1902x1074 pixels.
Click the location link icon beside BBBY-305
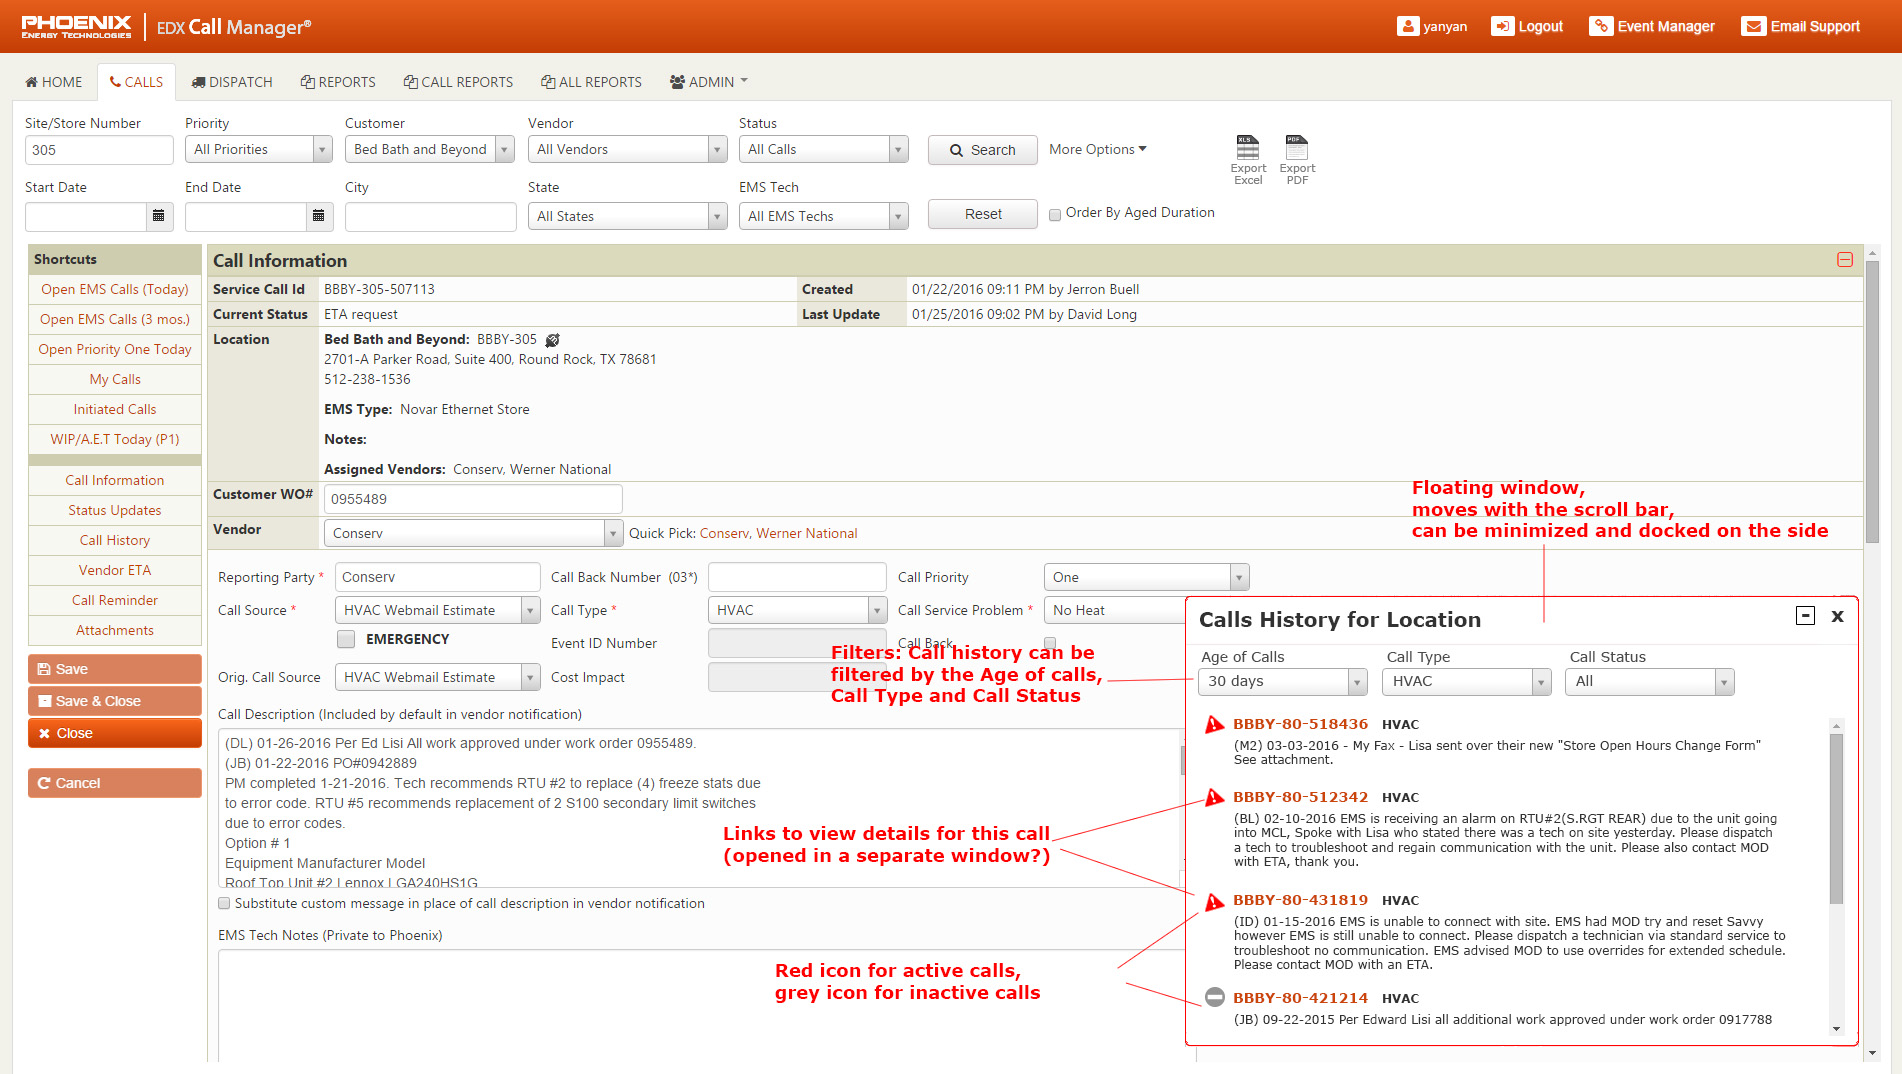[x=552, y=340]
